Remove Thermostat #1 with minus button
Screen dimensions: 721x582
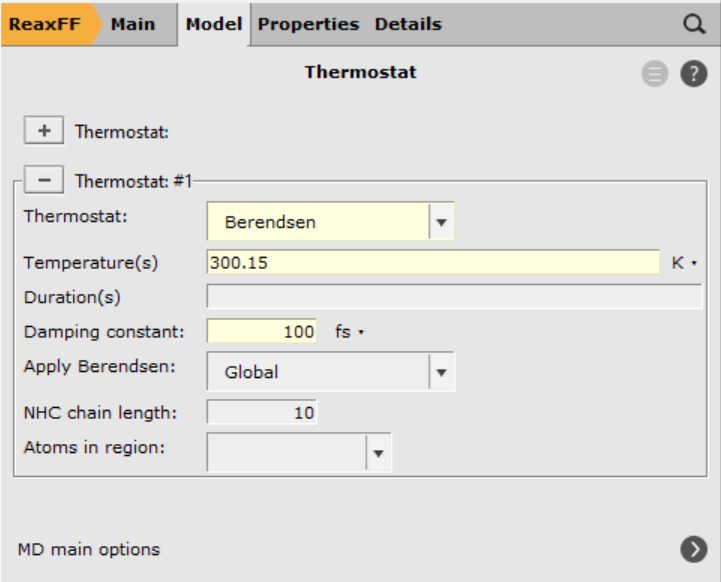coord(43,181)
